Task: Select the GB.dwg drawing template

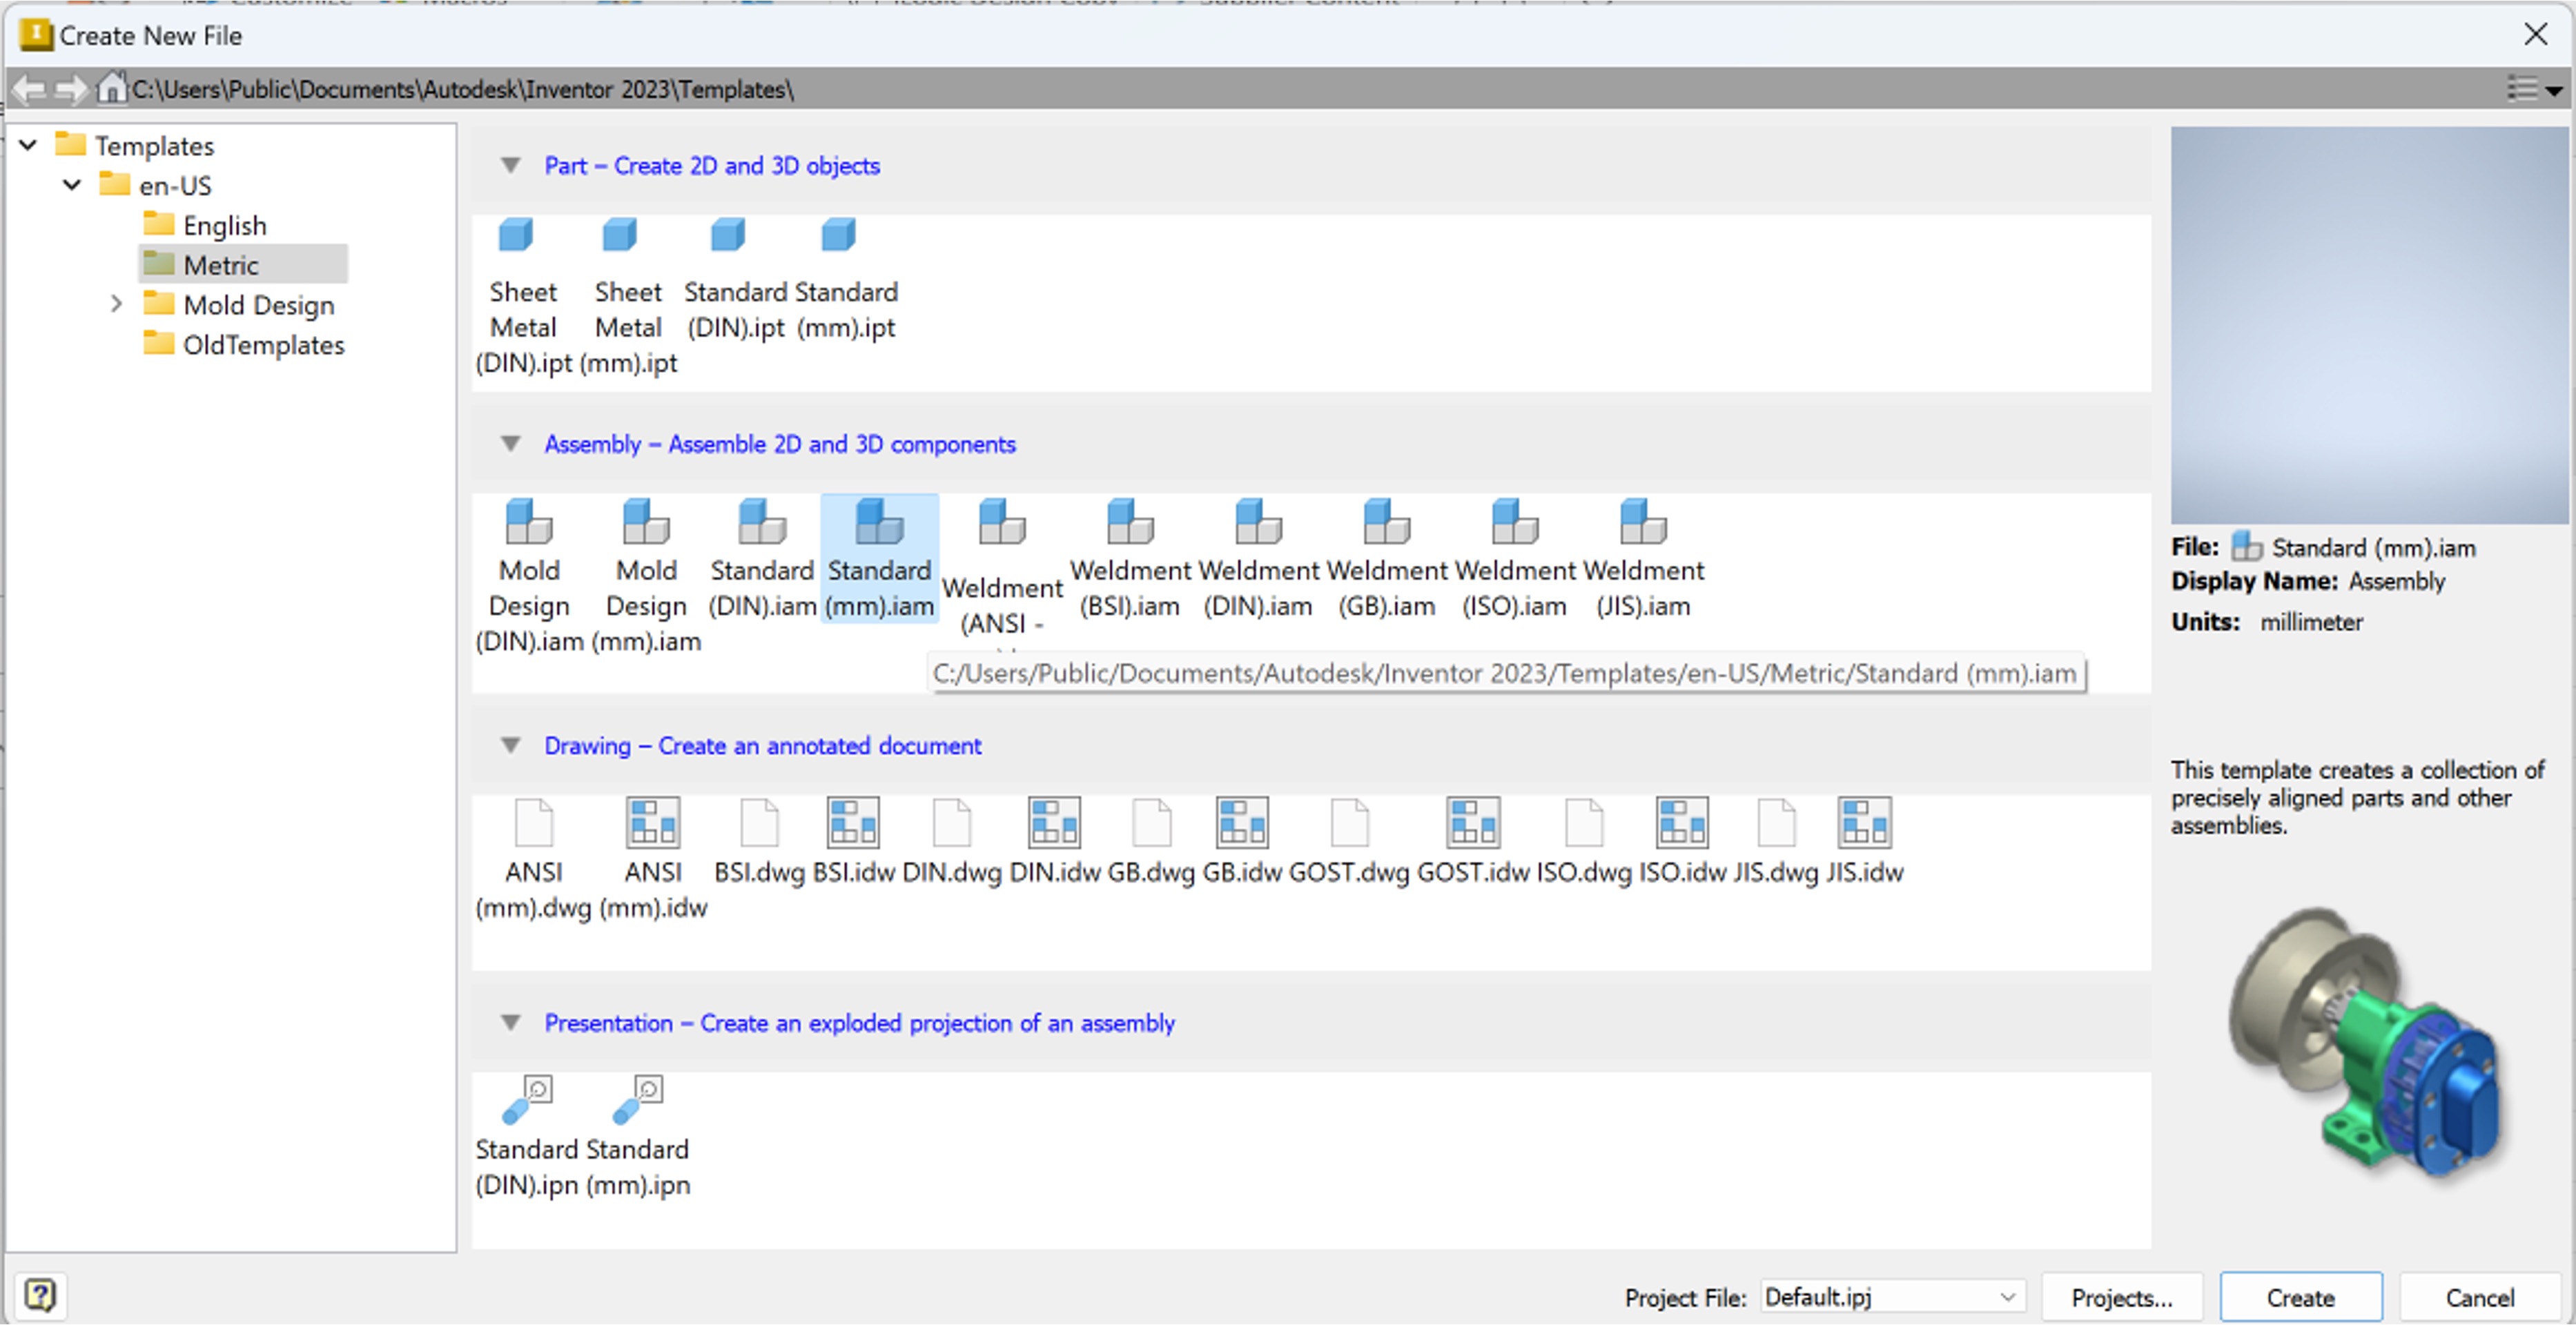Action: pyautogui.click(x=1151, y=842)
